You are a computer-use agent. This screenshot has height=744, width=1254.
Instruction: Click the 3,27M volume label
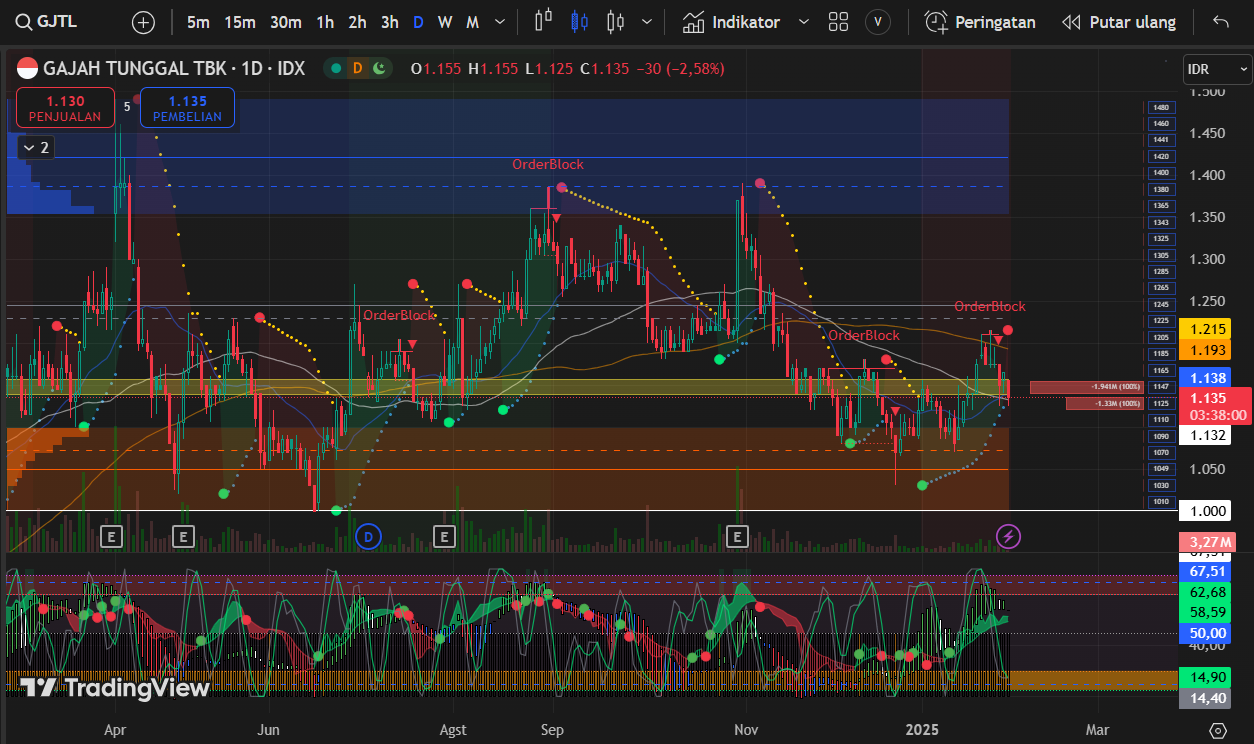pyautogui.click(x=1209, y=543)
